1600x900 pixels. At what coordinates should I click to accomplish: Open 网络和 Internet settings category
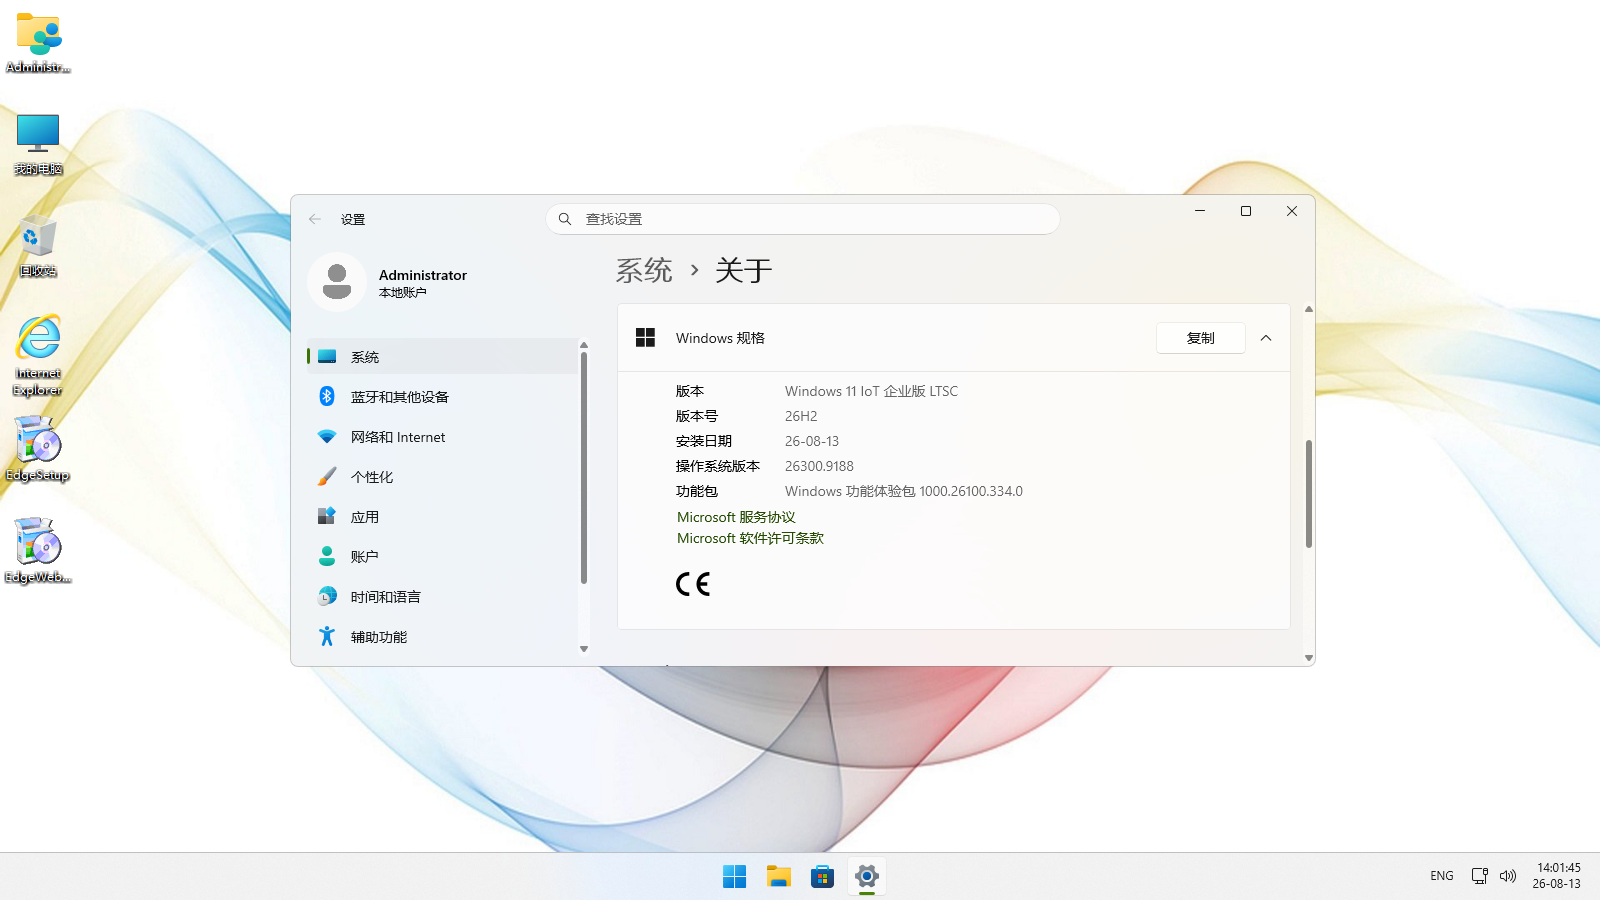[442, 437]
